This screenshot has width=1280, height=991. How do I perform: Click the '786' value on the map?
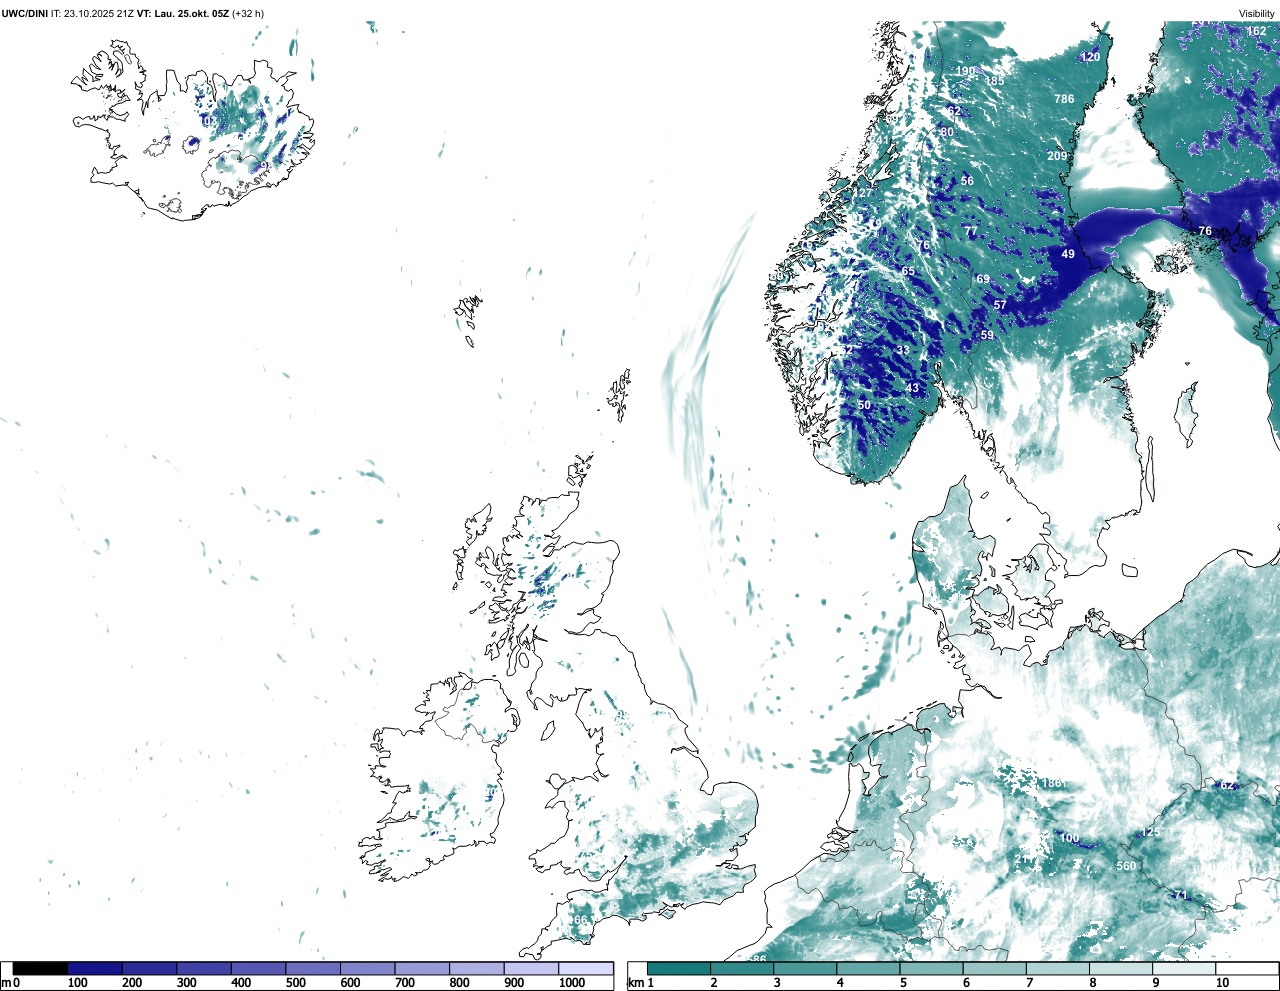tap(1064, 99)
